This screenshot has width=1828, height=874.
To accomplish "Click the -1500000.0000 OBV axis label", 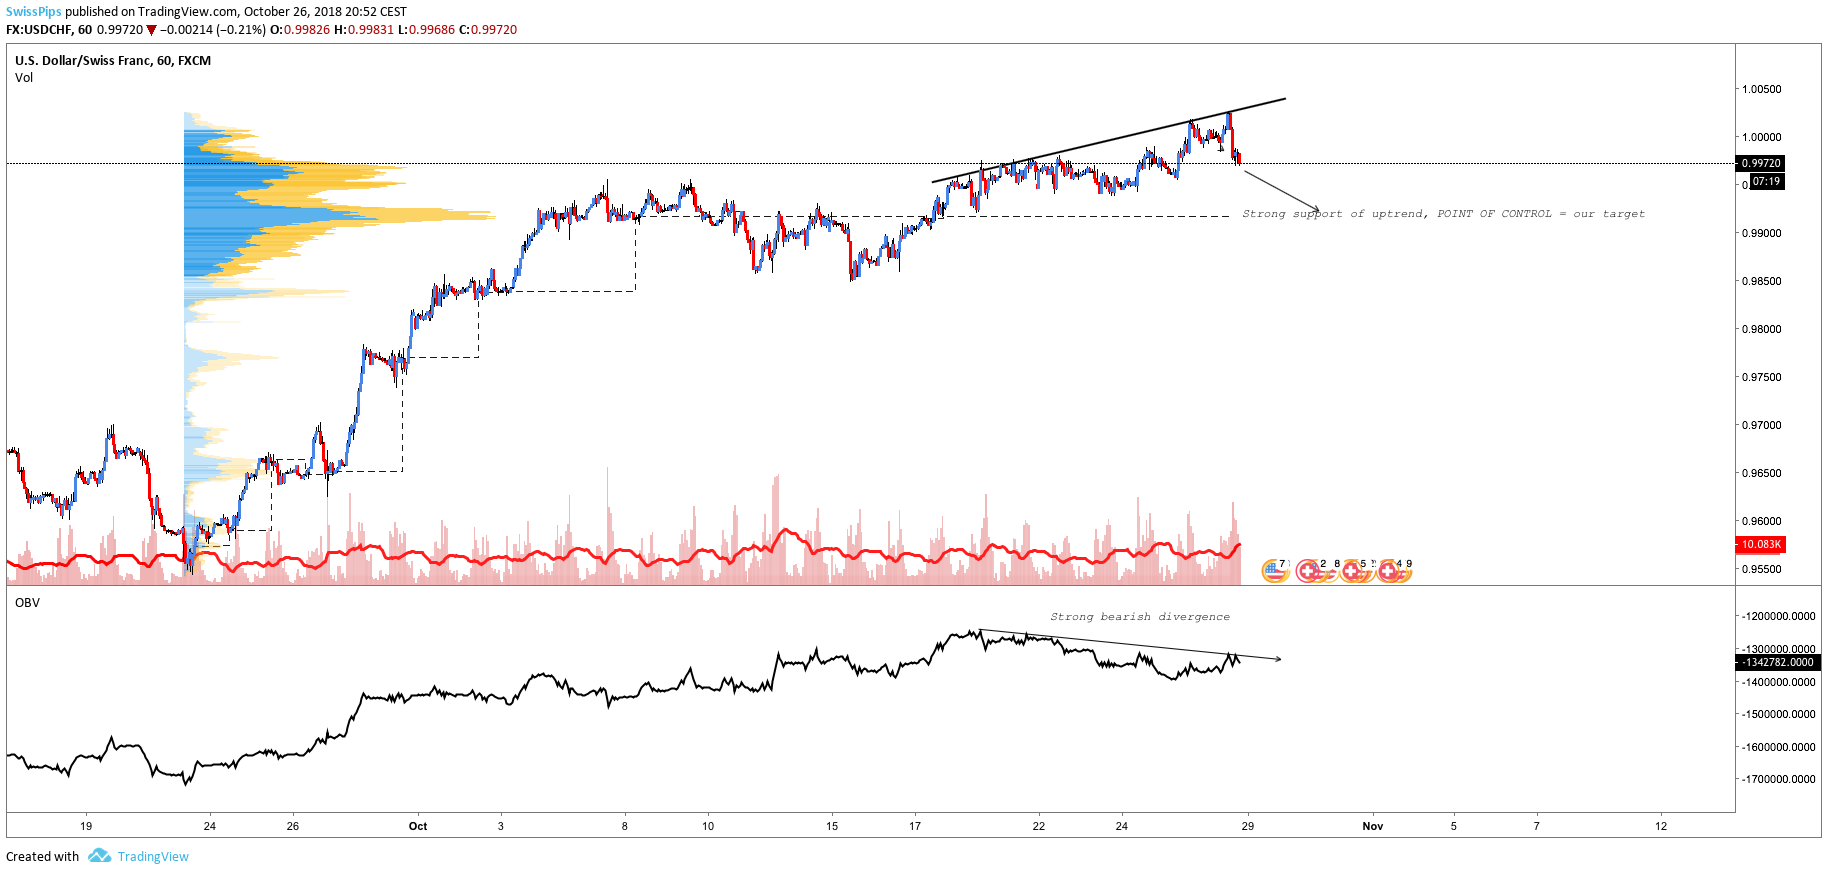I will point(1778,715).
